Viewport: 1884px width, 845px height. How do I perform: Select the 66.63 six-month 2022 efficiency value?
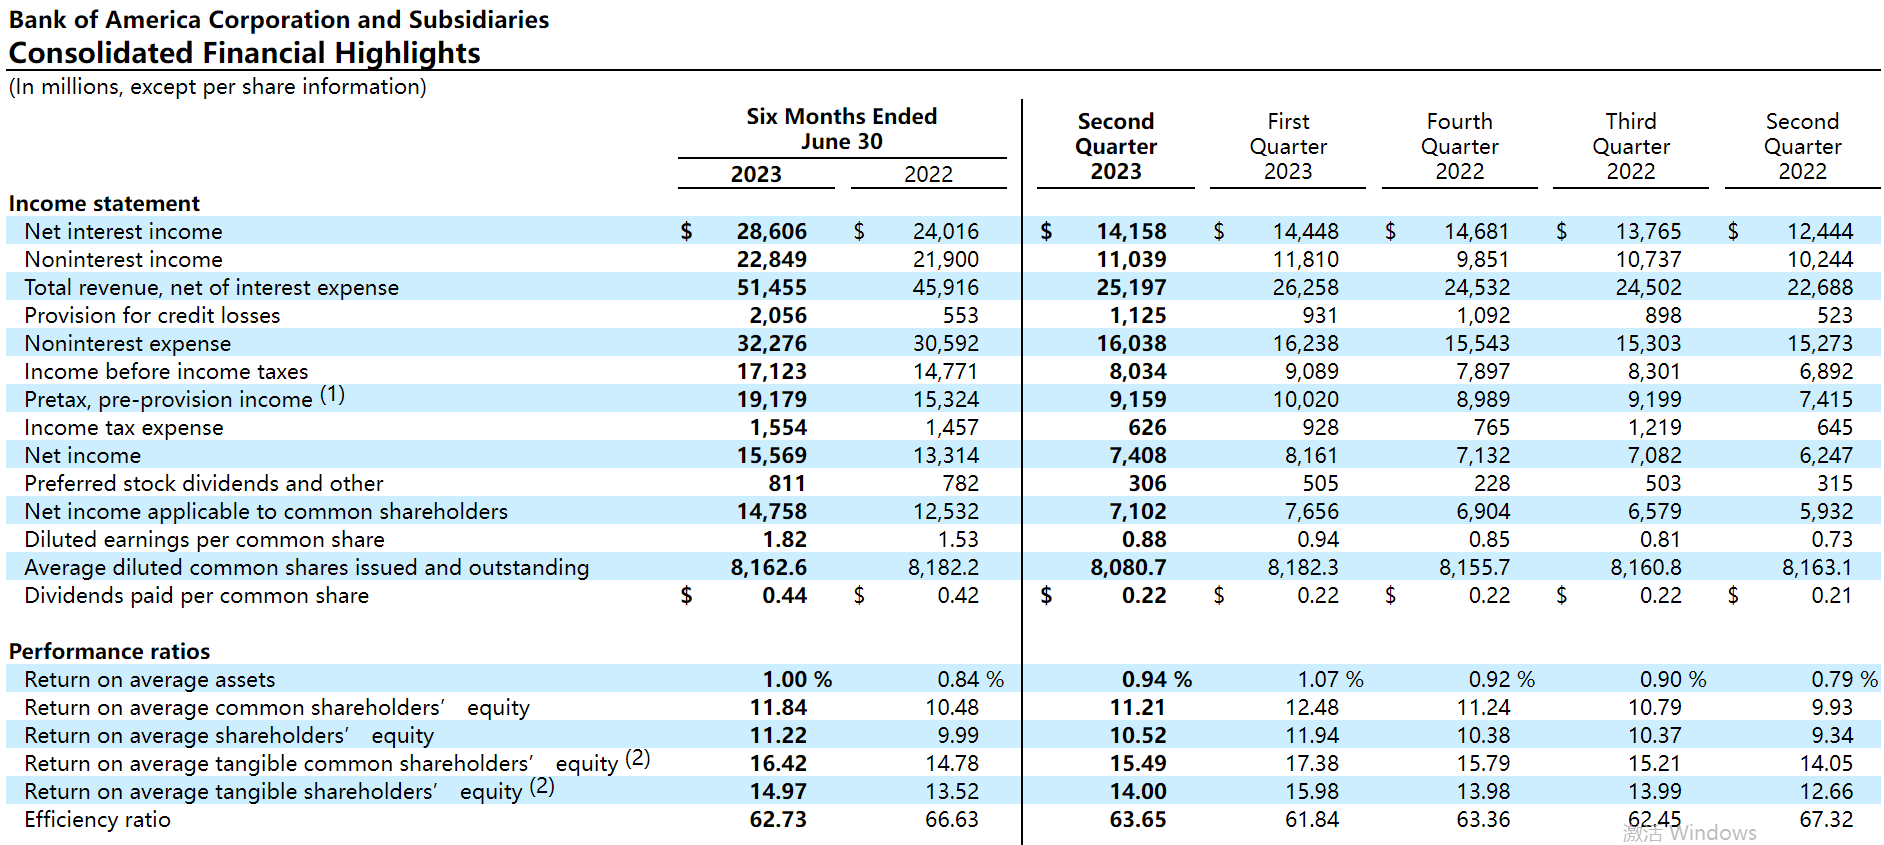pyautogui.click(x=952, y=819)
